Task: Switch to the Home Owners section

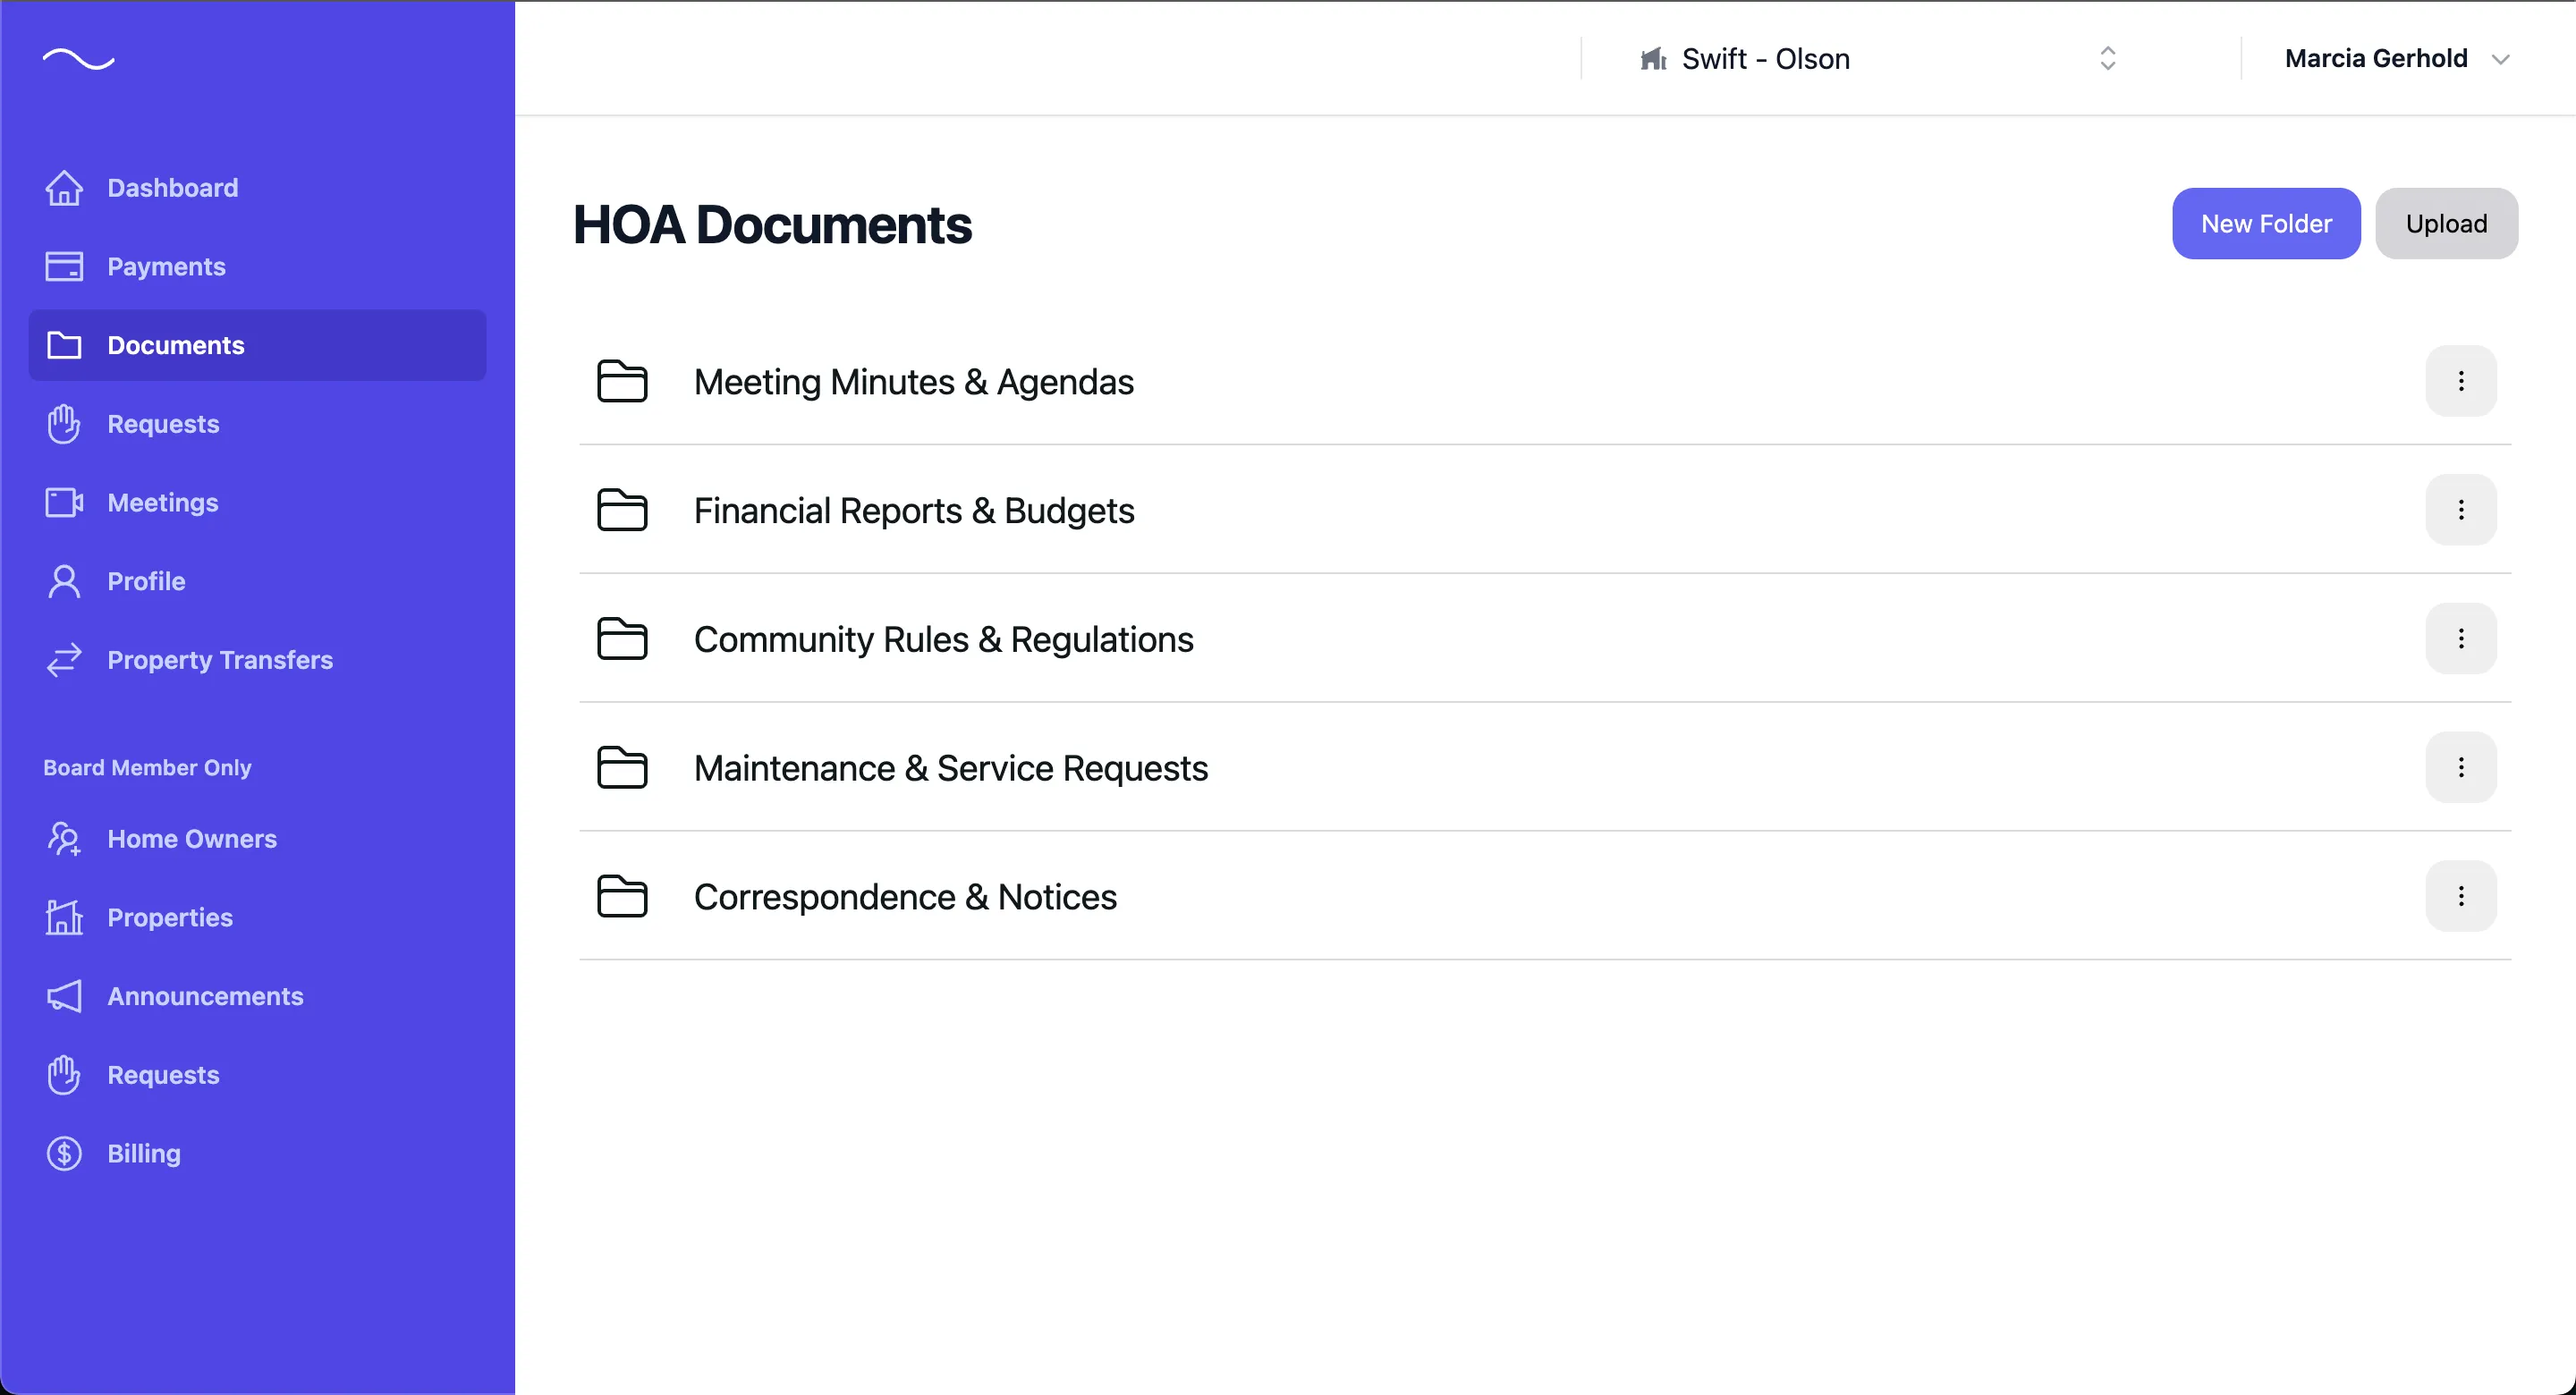Action: point(192,839)
